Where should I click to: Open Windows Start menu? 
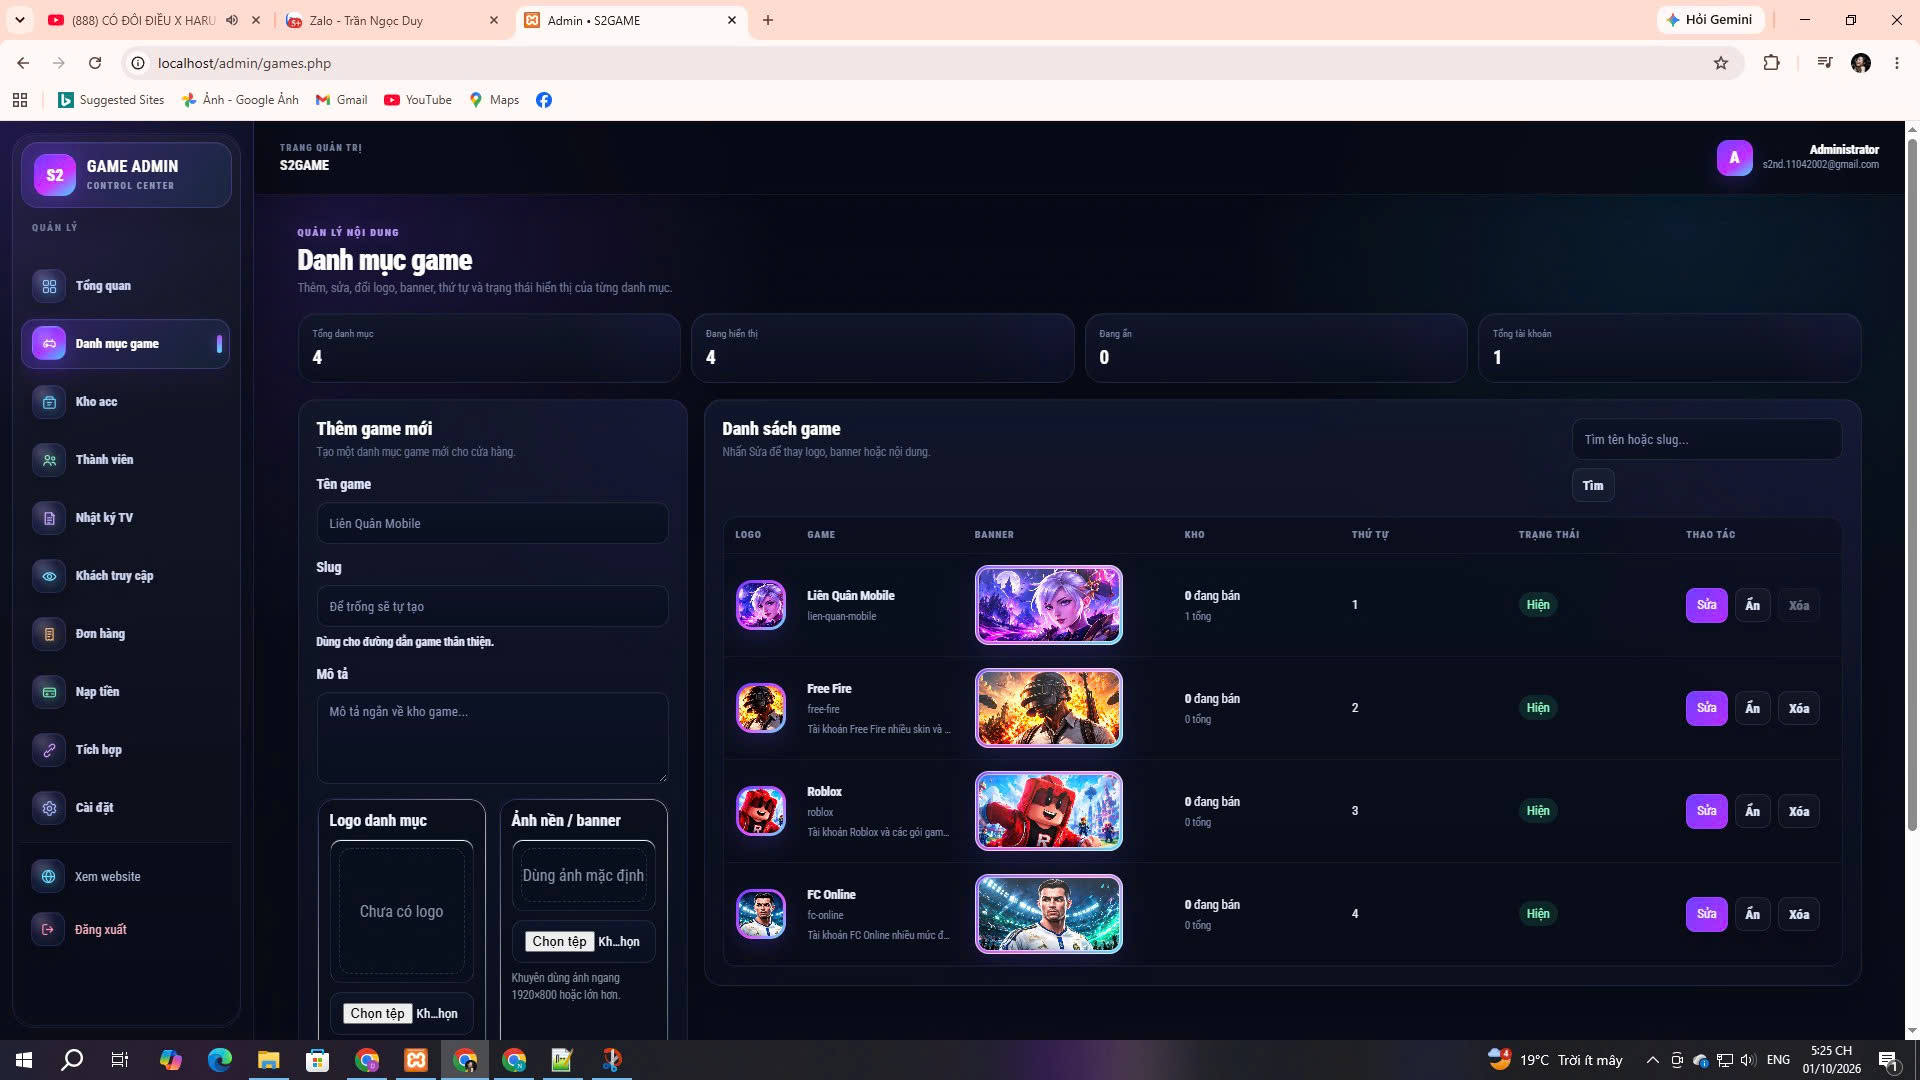pyautogui.click(x=24, y=1060)
